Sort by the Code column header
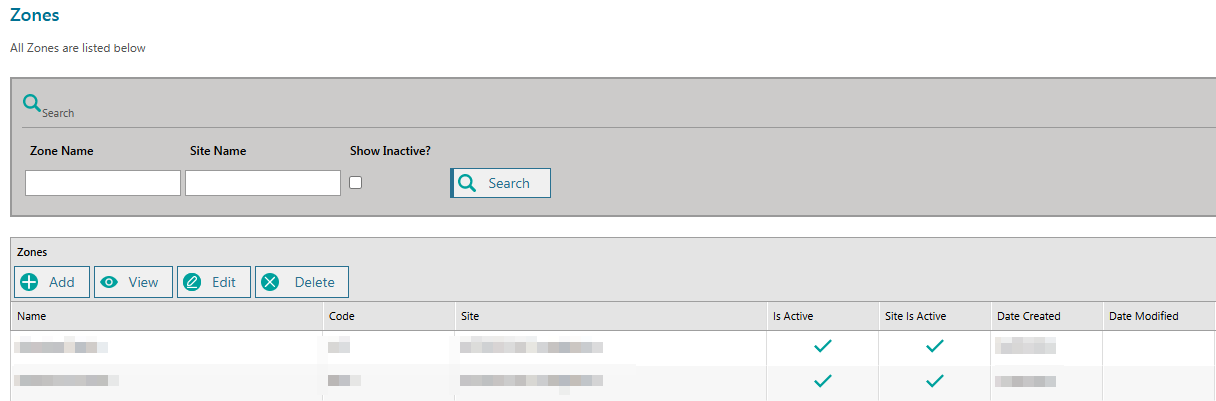This screenshot has height=401, width=1216. click(342, 316)
